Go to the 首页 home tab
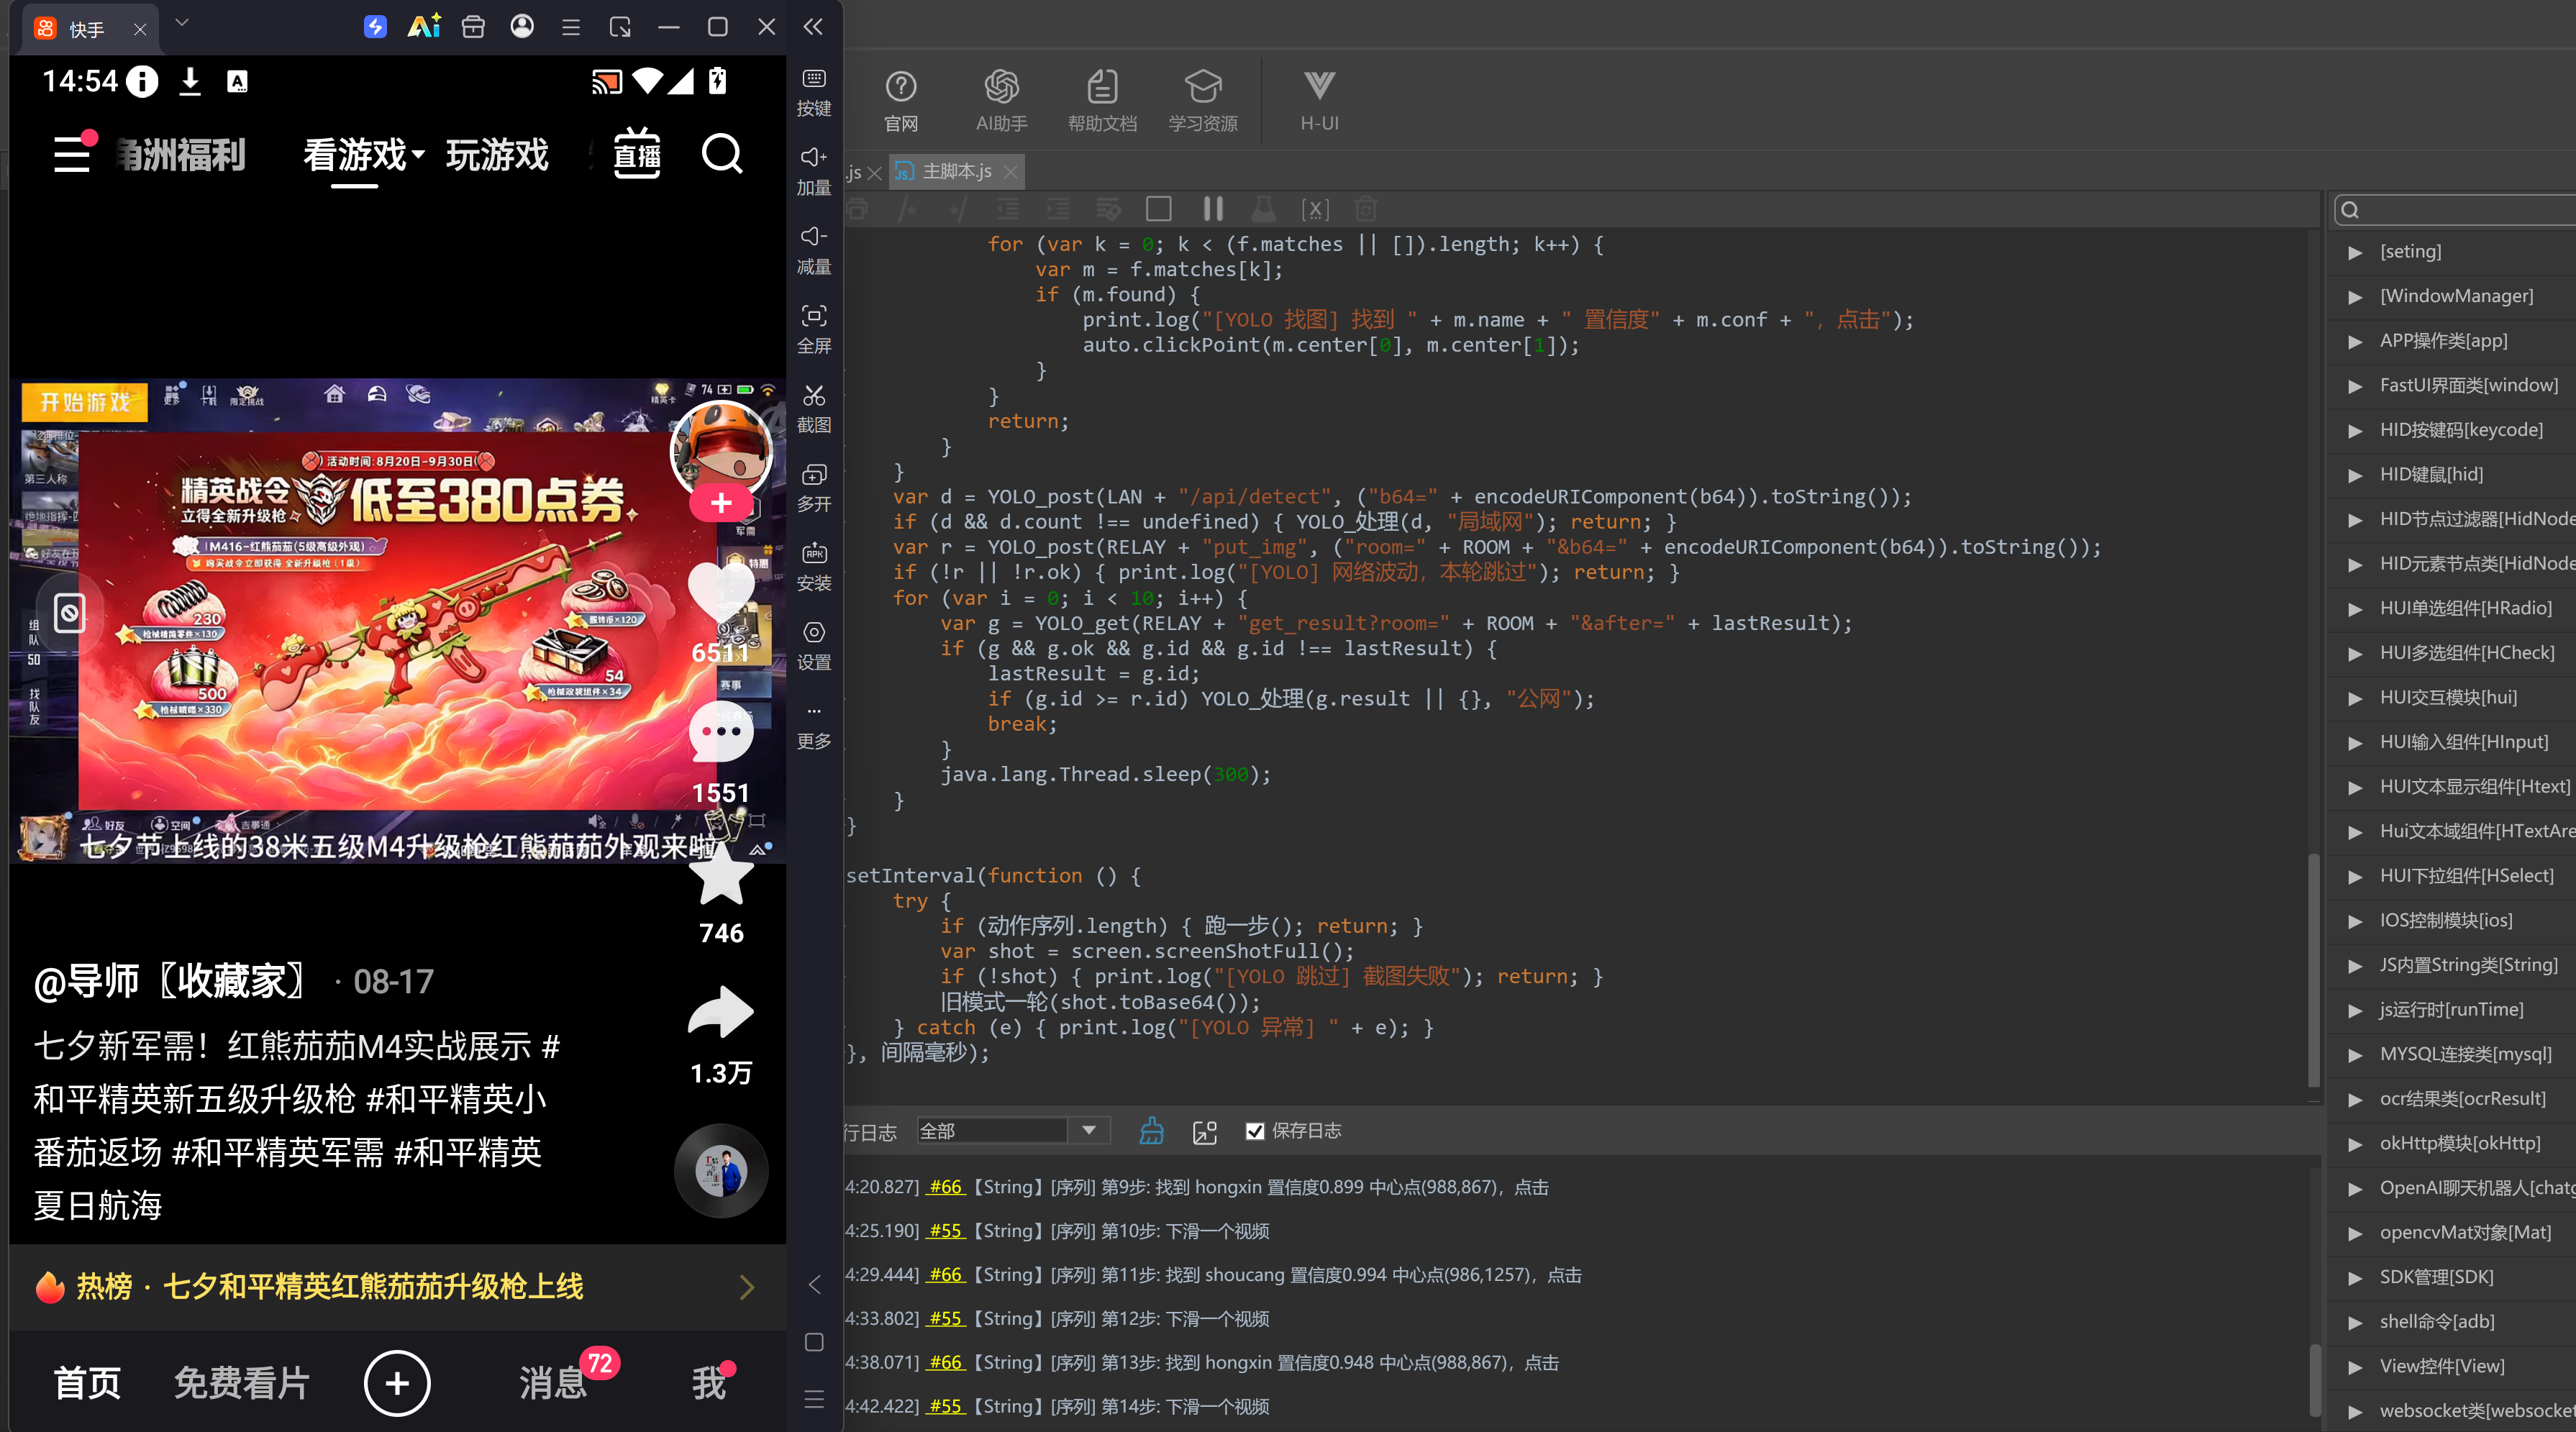The height and width of the screenshot is (1432, 2576). (87, 1383)
